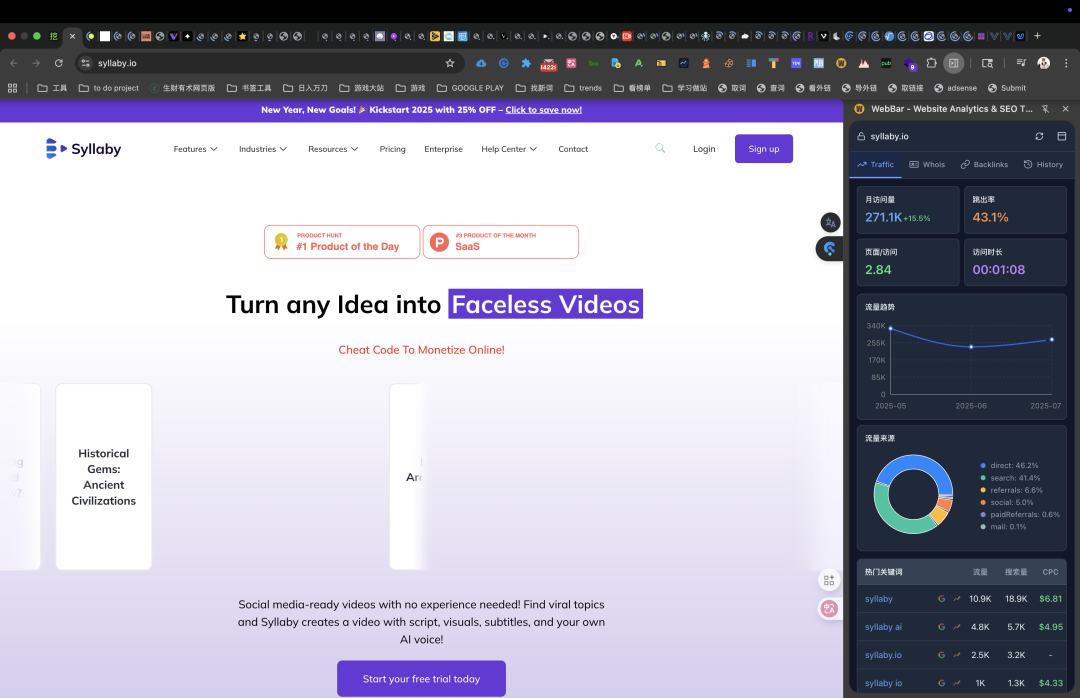
Task: Click the WebBar panel layout icon
Action: point(1061,136)
